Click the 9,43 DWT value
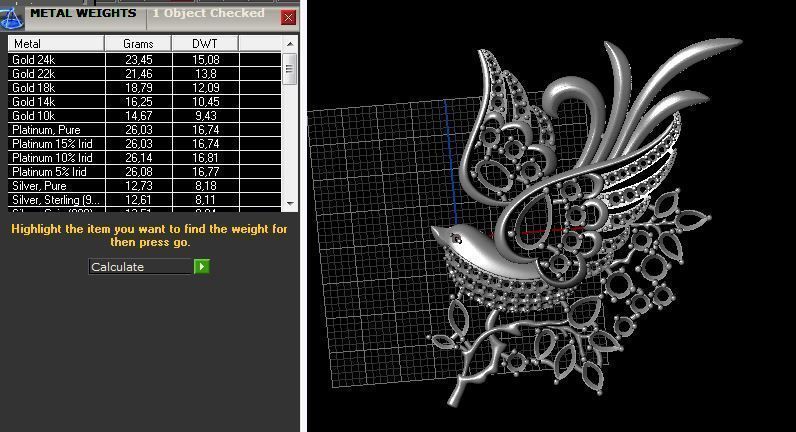Viewport: 796px width, 432px height. coord(206,116)
